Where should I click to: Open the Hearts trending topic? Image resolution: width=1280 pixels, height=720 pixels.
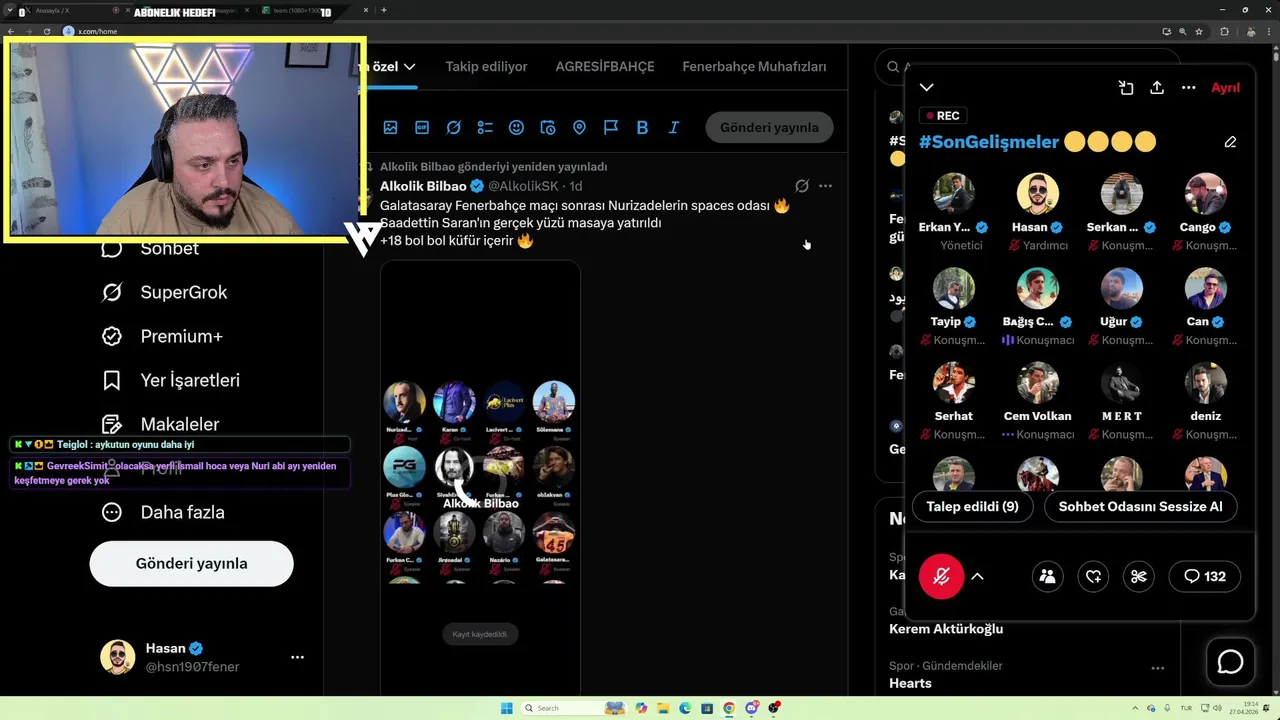point(910,683)
